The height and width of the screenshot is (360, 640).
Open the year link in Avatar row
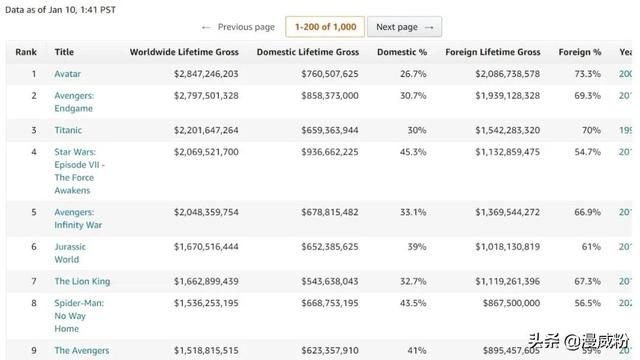point(625,74)
